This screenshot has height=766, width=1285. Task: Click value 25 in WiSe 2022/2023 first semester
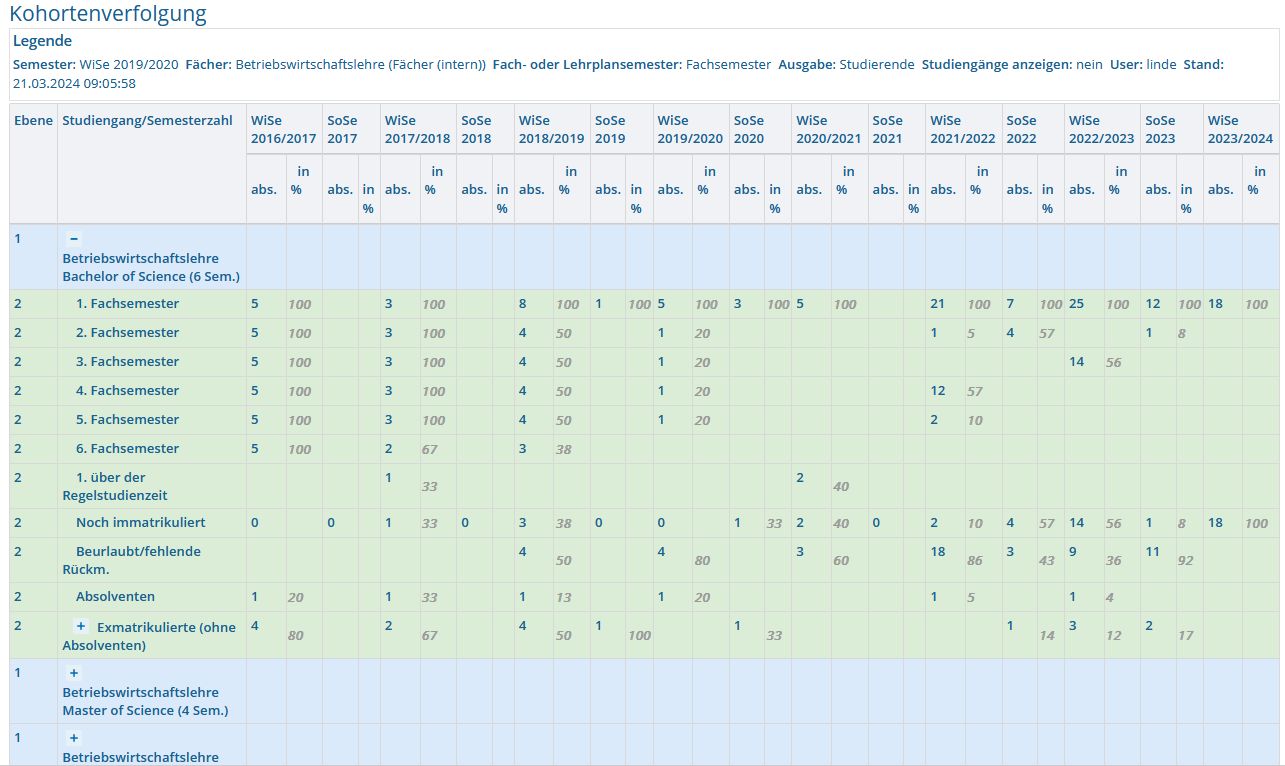click(1076, 304)
